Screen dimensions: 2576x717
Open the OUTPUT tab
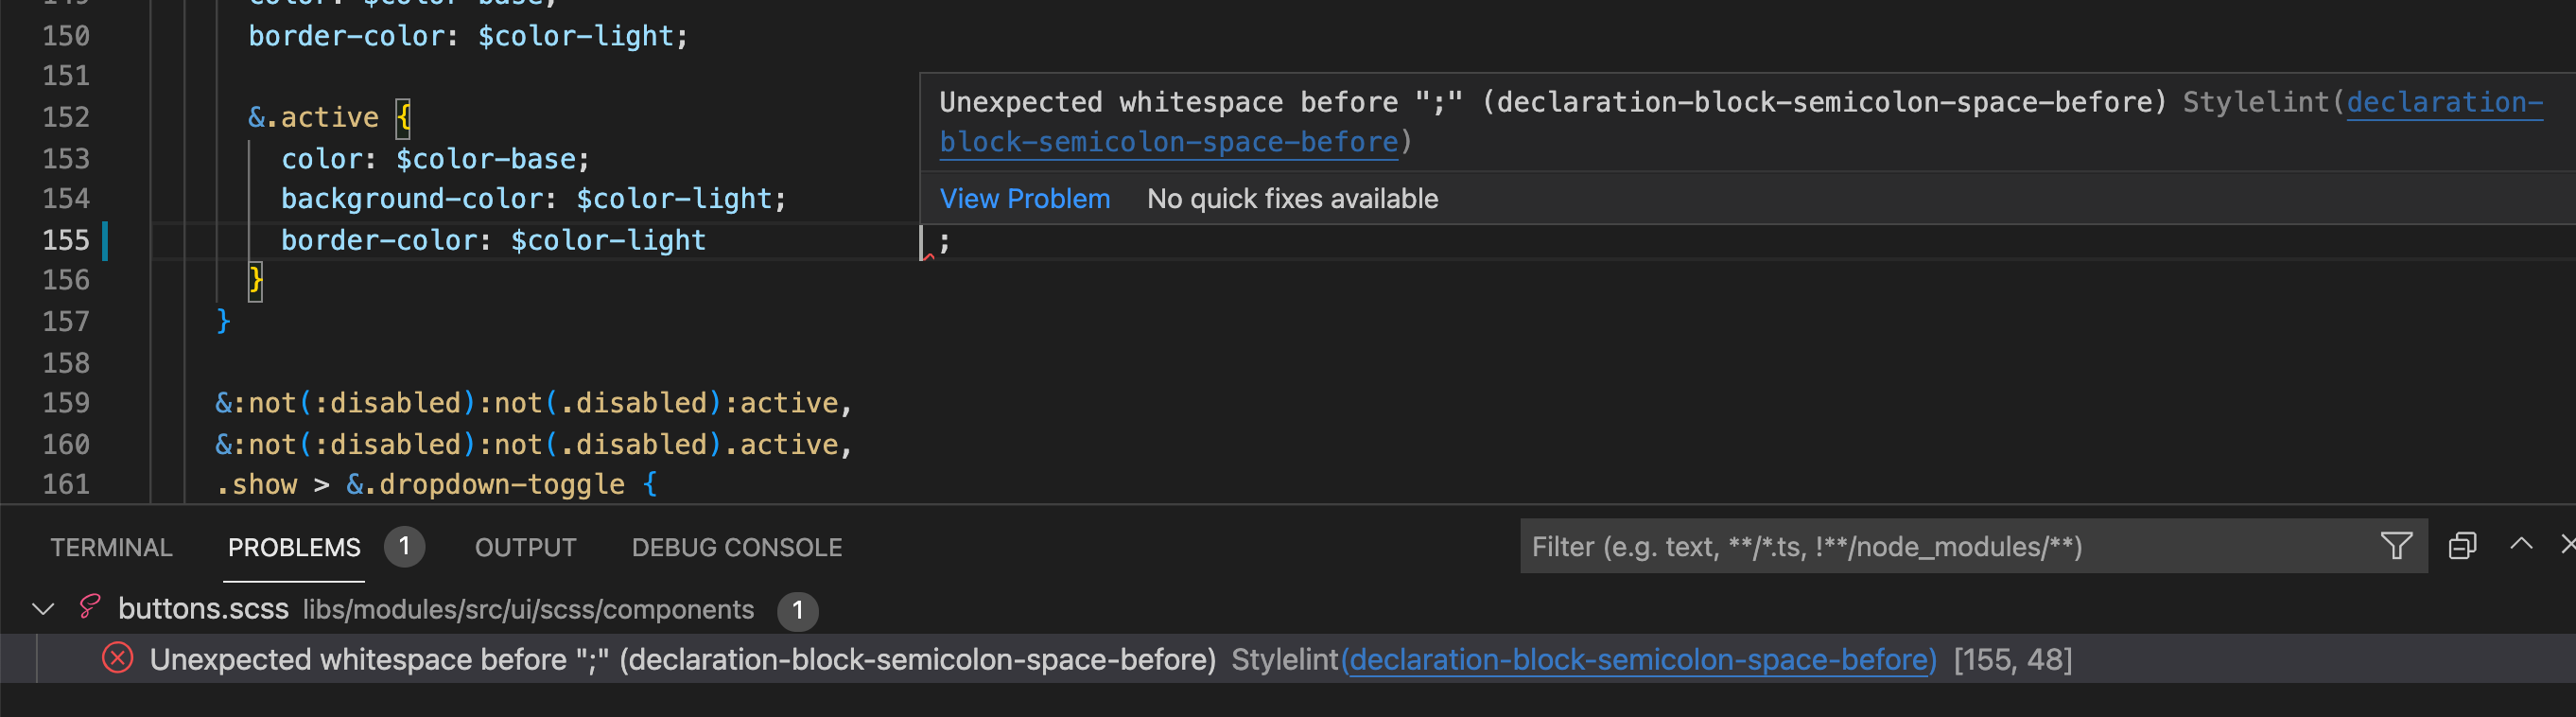pyautogui.click(x=525, y=547)
